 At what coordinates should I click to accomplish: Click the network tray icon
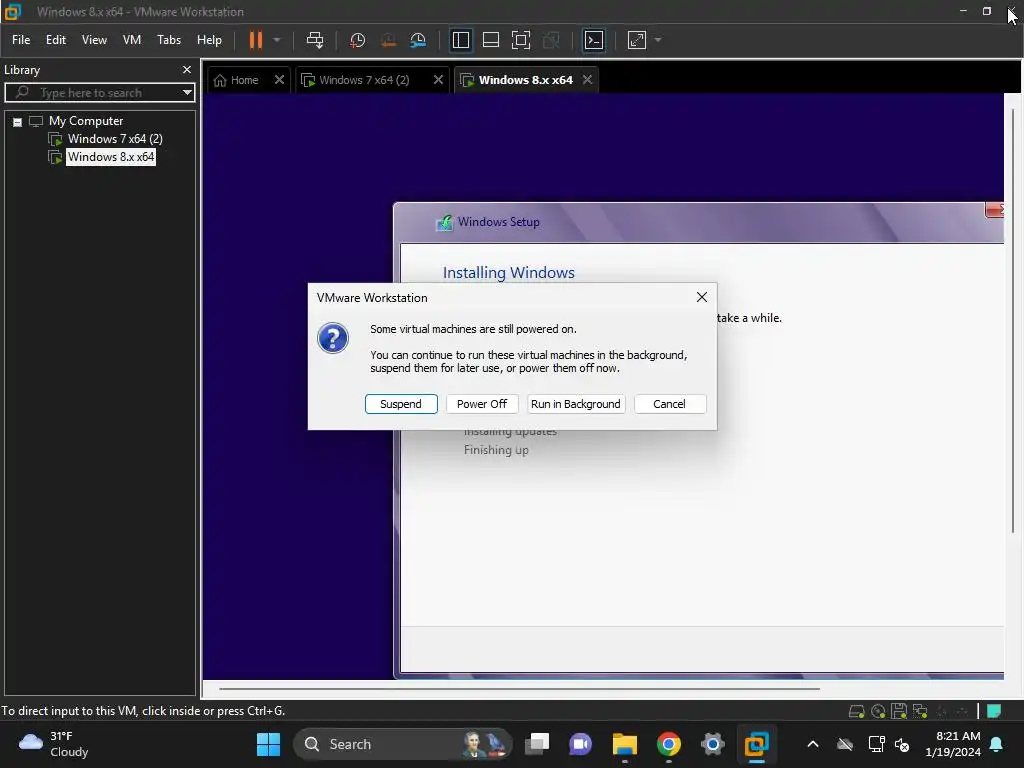click(x=876, y=744)
